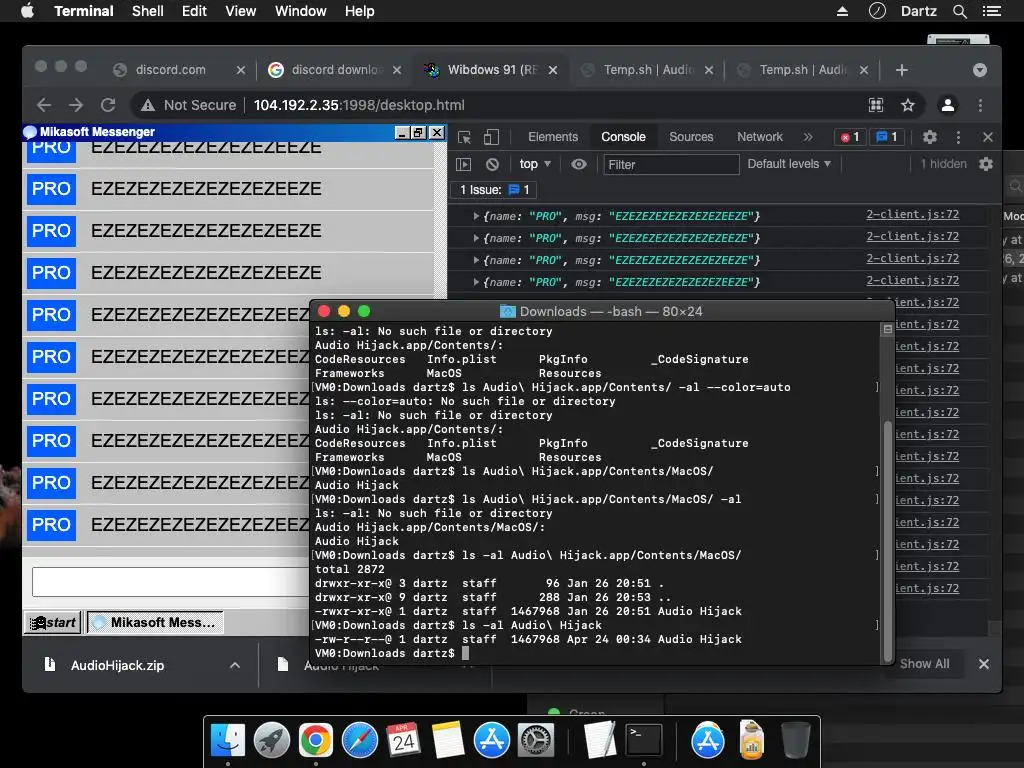Click the Mikasoft Messenger input box

coord(171,581)
